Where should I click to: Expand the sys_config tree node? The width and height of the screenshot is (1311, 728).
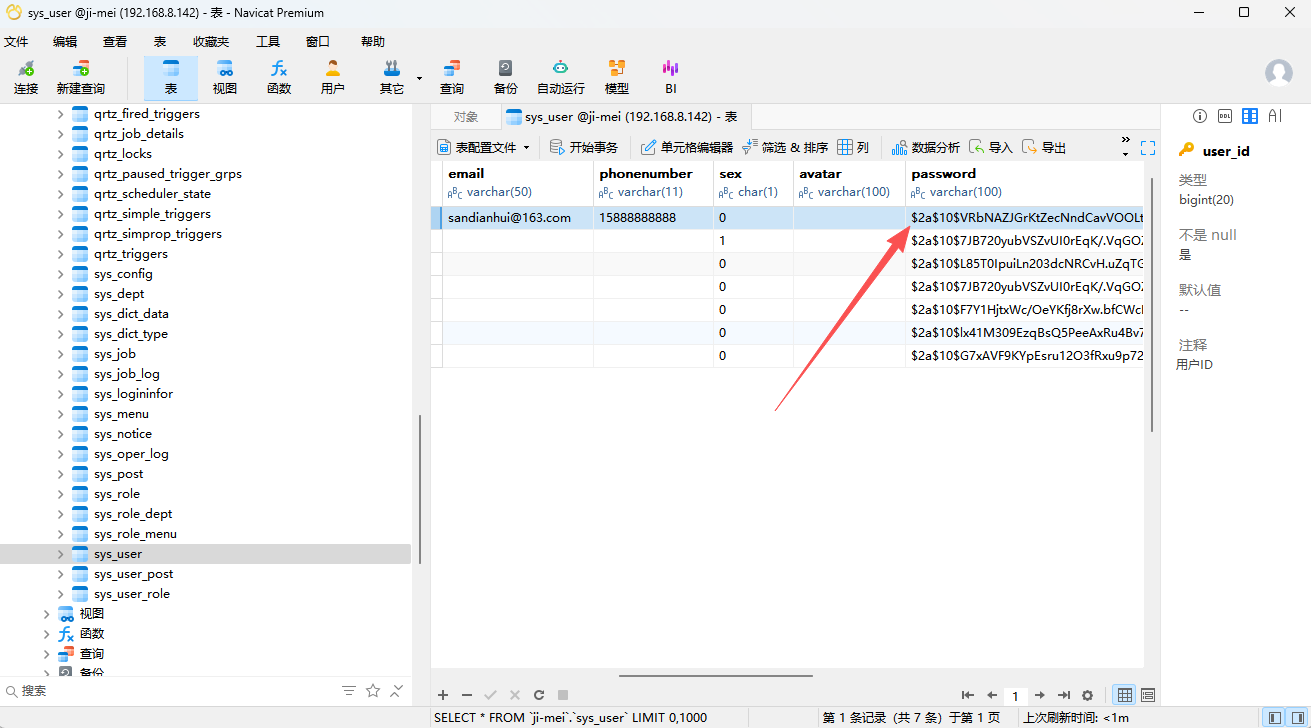[60, 274]
